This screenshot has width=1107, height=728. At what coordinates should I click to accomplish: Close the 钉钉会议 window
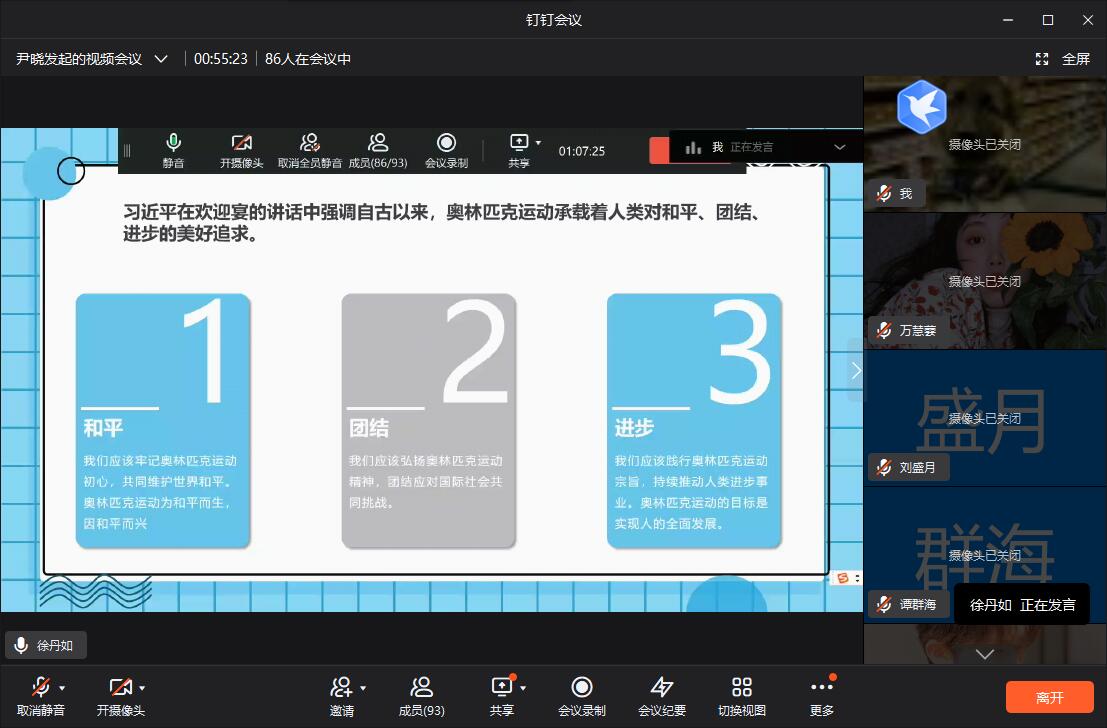coord(1088,20)
